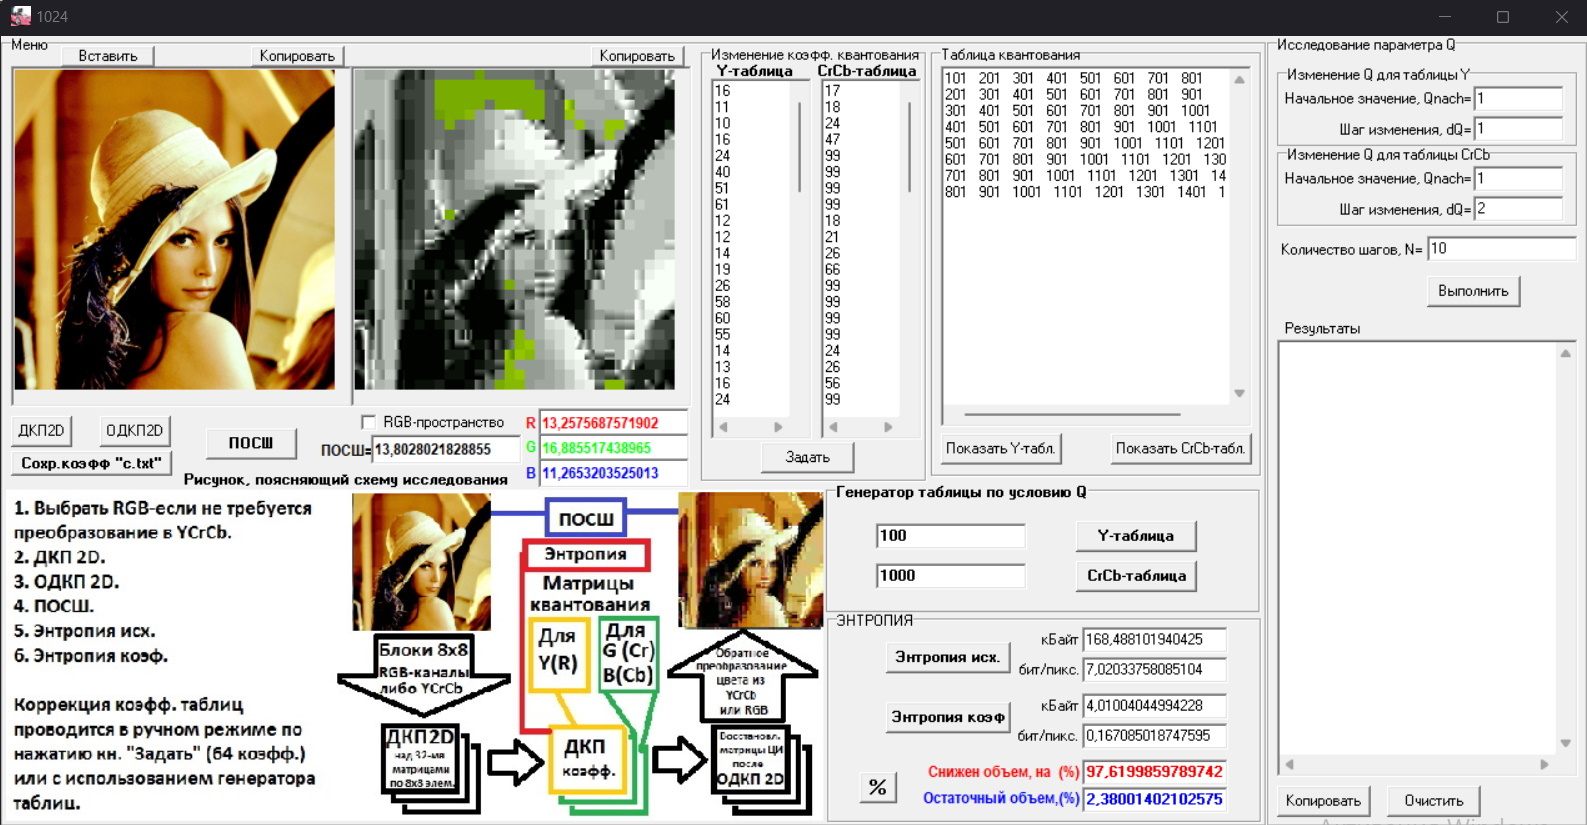
Task: Click Копировать under the Результаты box
Action: click(x=1323, y=801)
